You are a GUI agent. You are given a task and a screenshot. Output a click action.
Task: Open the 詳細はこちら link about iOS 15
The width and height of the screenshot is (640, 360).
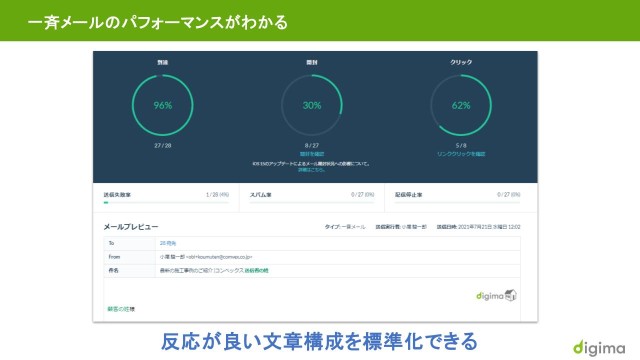312,170
